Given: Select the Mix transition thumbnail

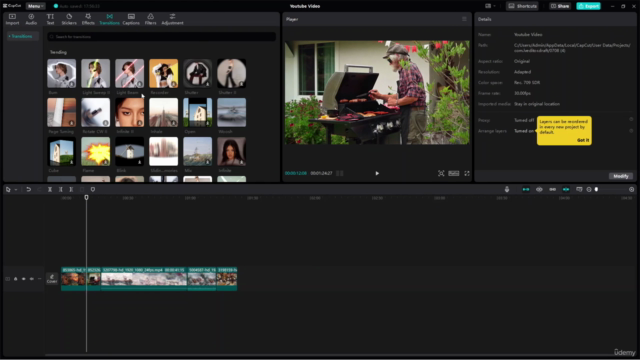Looking at the screenshot, I should [x=198, y=151].
